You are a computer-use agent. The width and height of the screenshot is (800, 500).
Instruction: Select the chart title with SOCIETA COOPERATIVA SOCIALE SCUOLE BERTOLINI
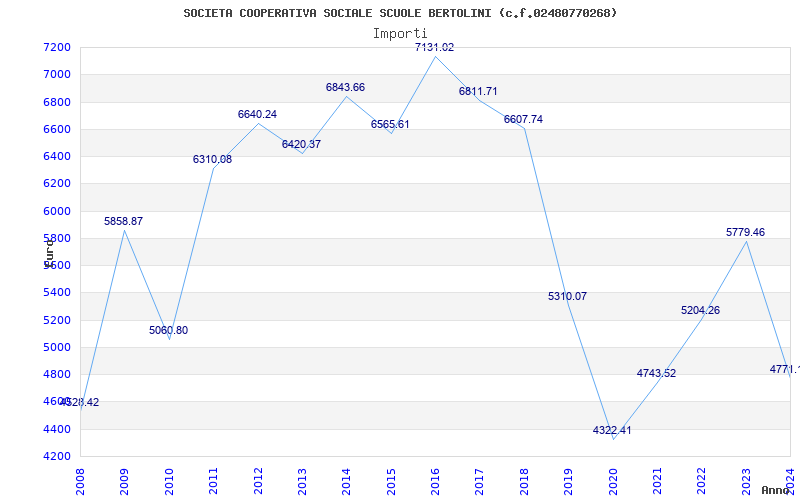point(400,13)
